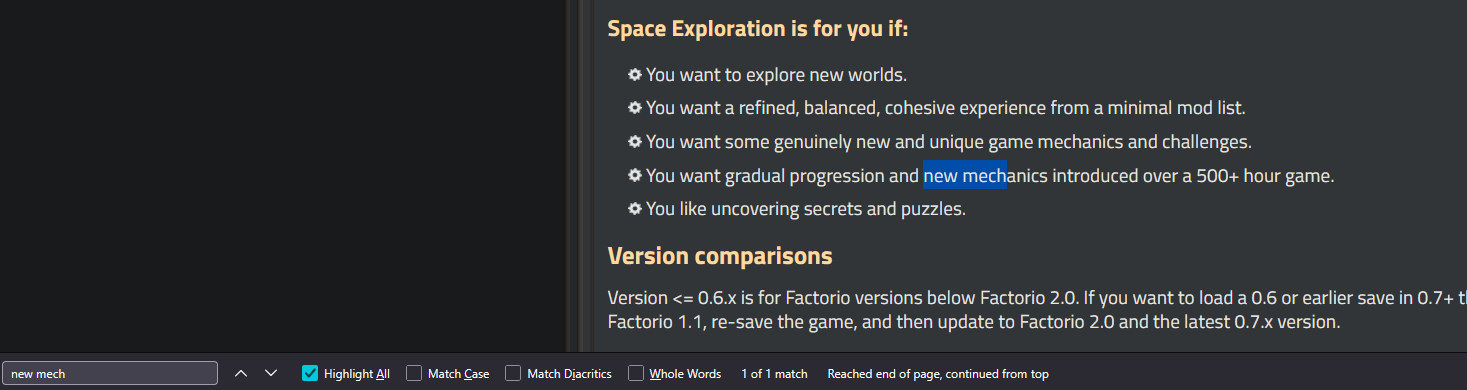Disable the Highlight All checkbox
This screenshot has width=1467, height=390.
310,373
